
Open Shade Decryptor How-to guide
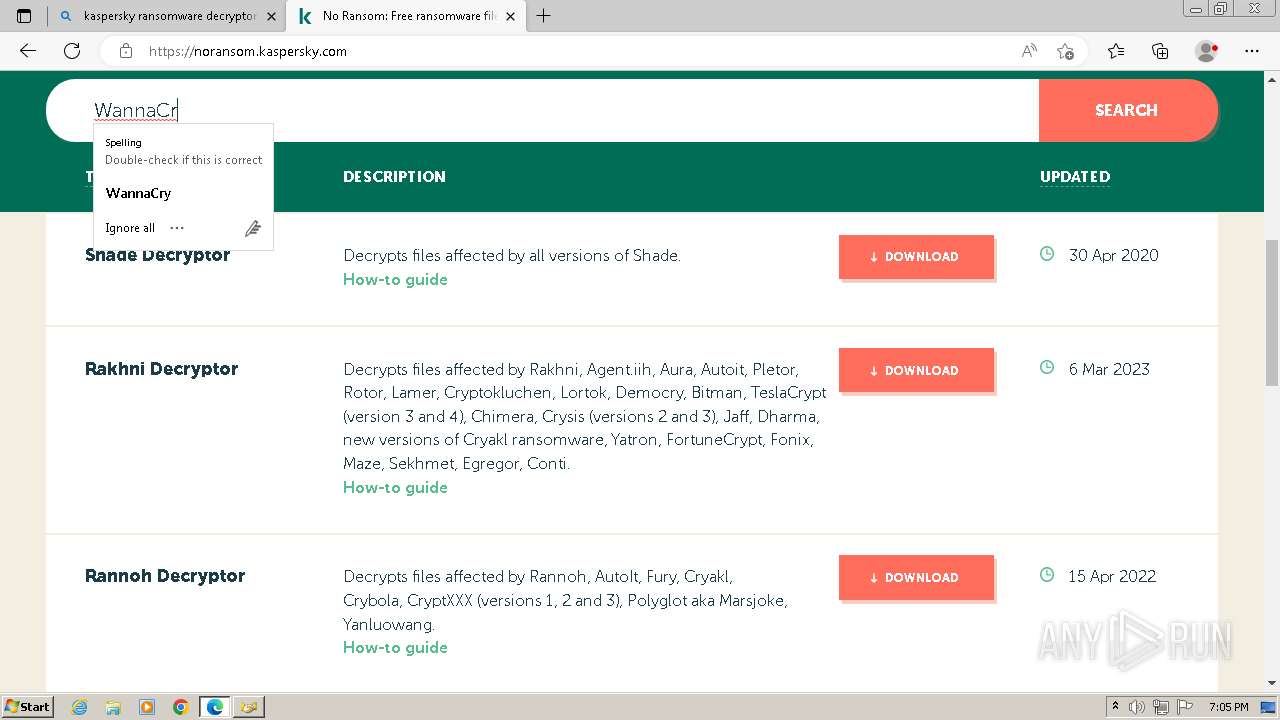click(395, 279)
